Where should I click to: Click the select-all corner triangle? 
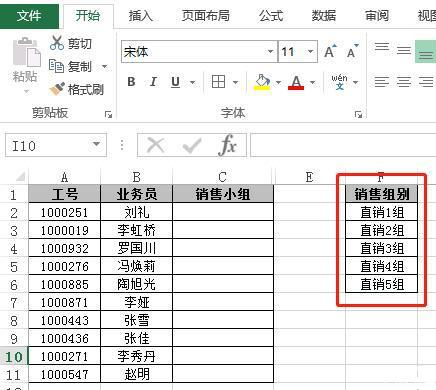(21, 177)
